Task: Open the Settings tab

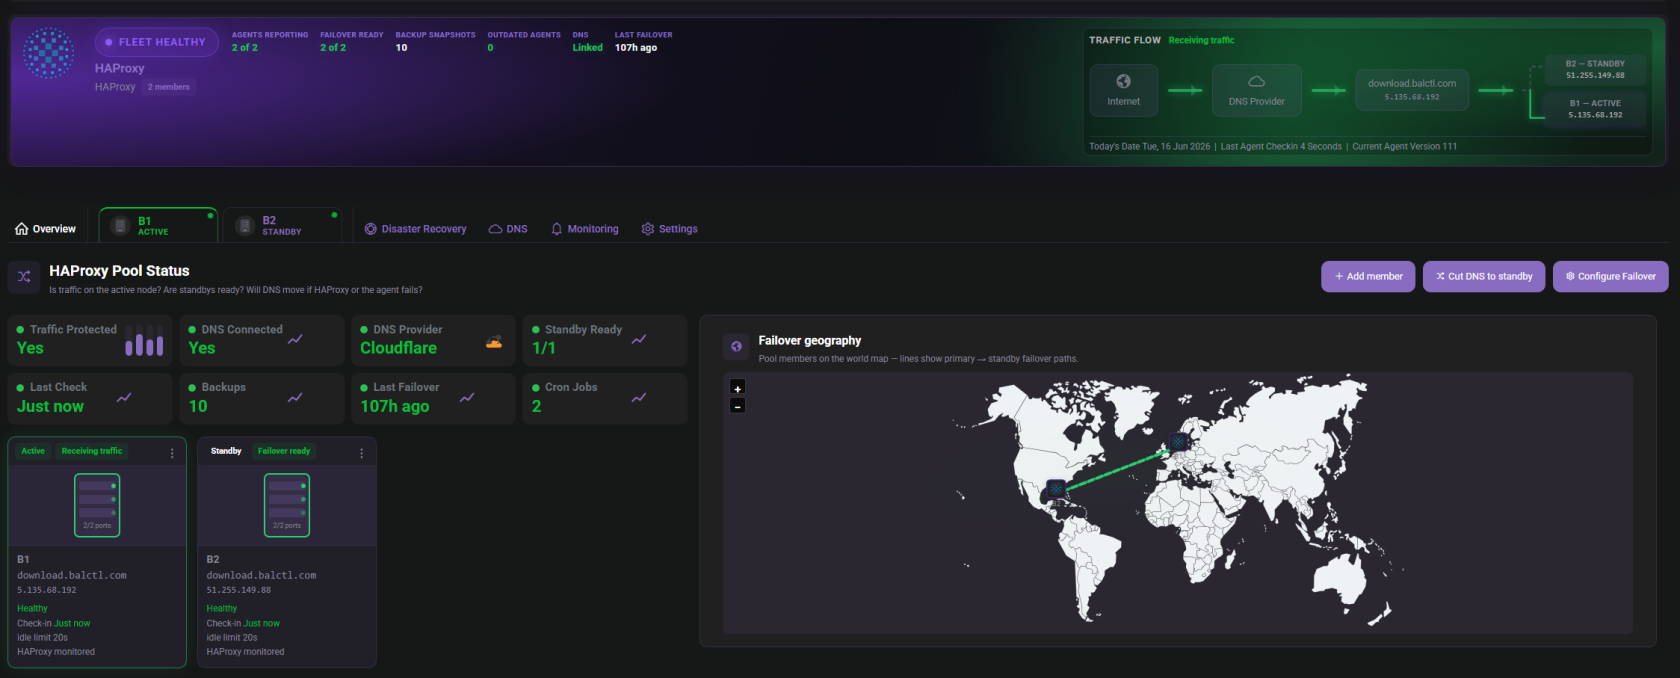Action: click(669, 229)
